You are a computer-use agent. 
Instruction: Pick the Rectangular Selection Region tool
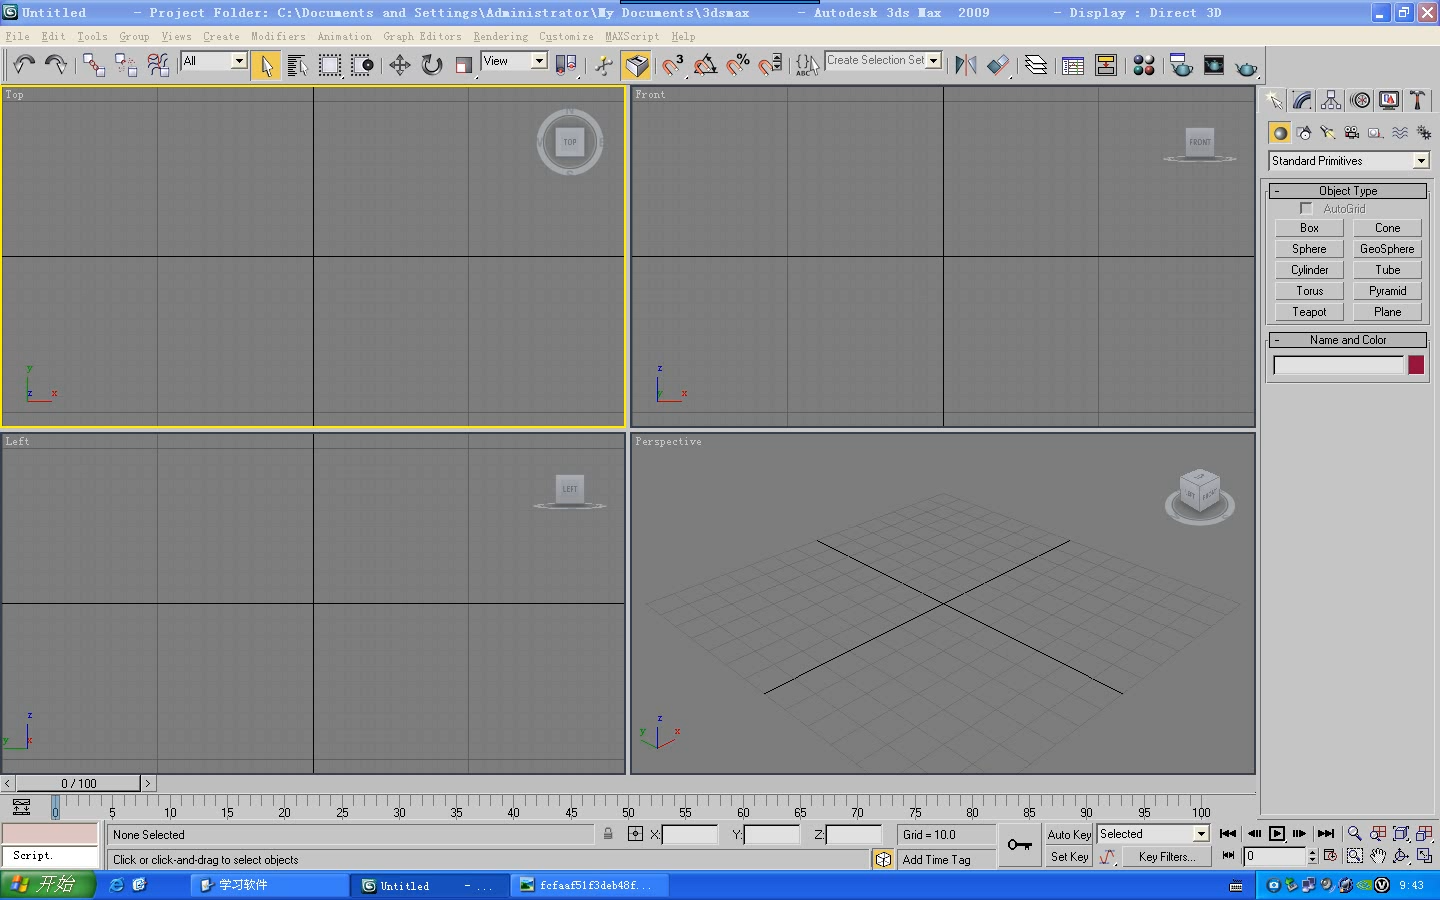[x=329, y=66]
